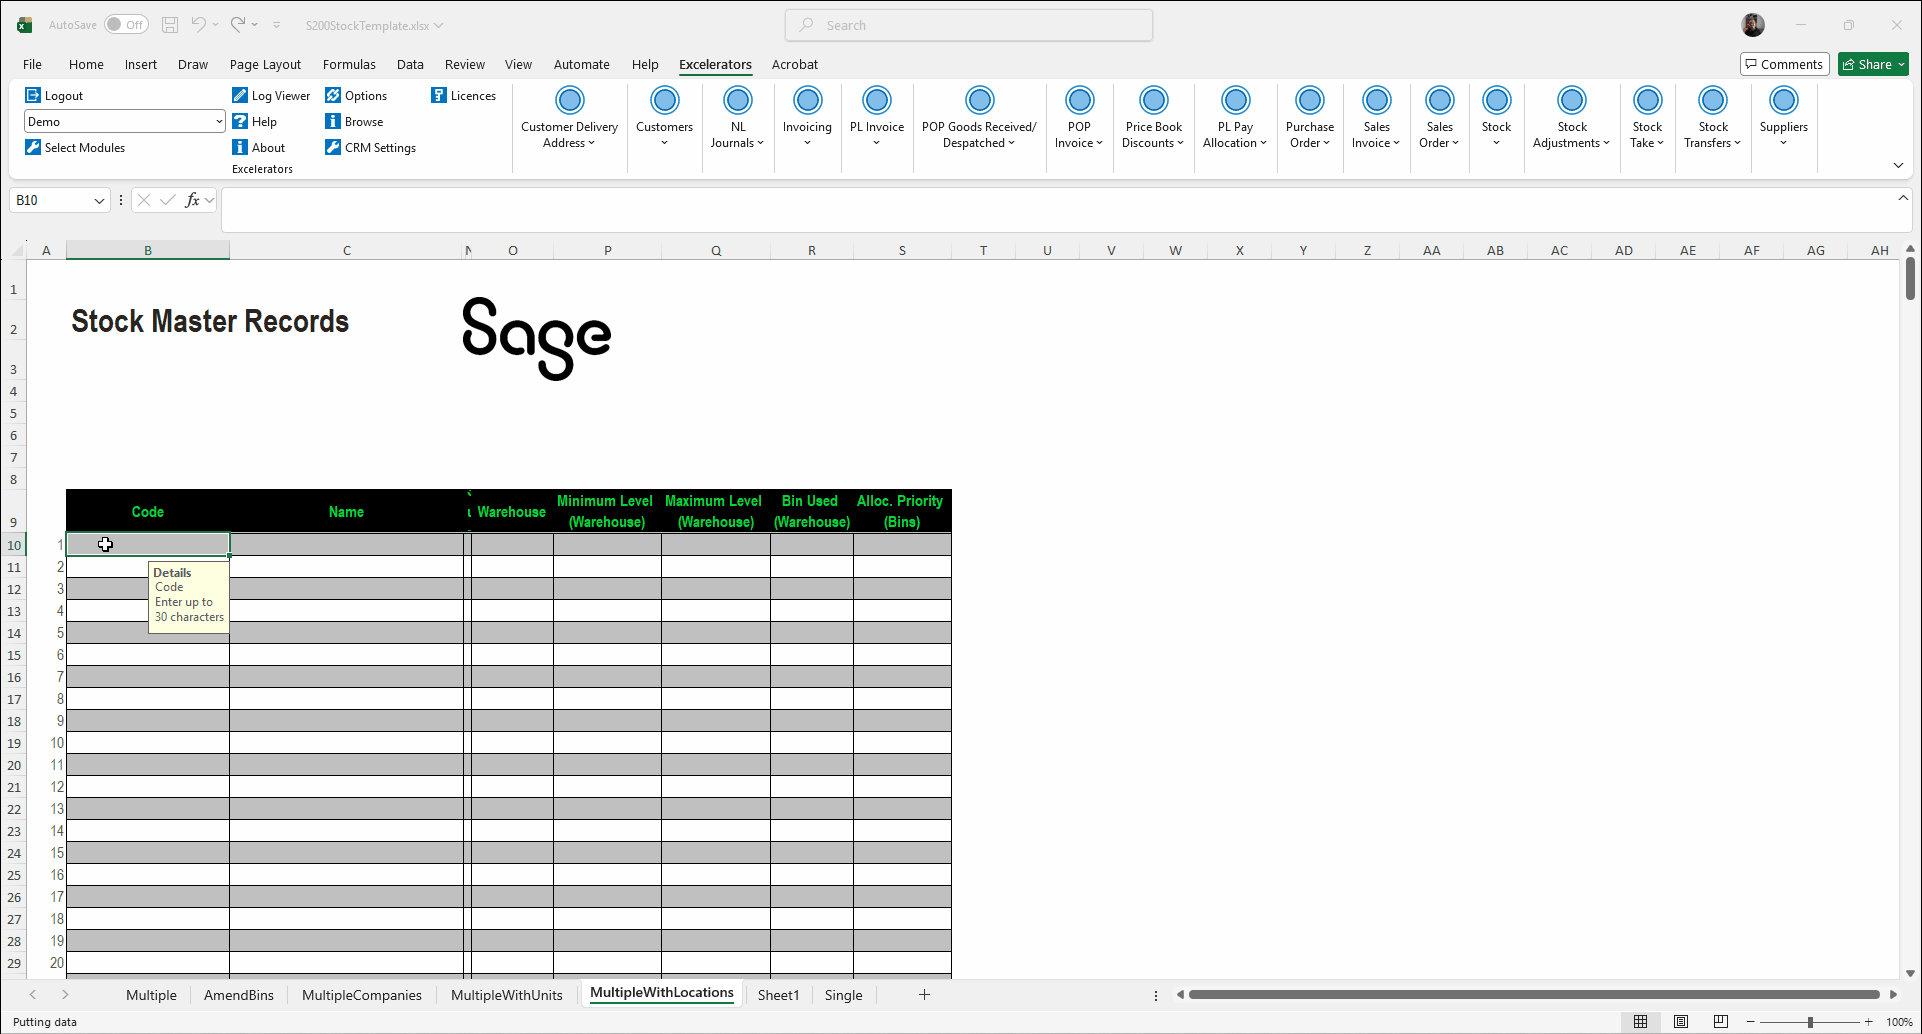Add a new sheet
The height and width of the screenshot is (1034, 1922).
(924, 994)
